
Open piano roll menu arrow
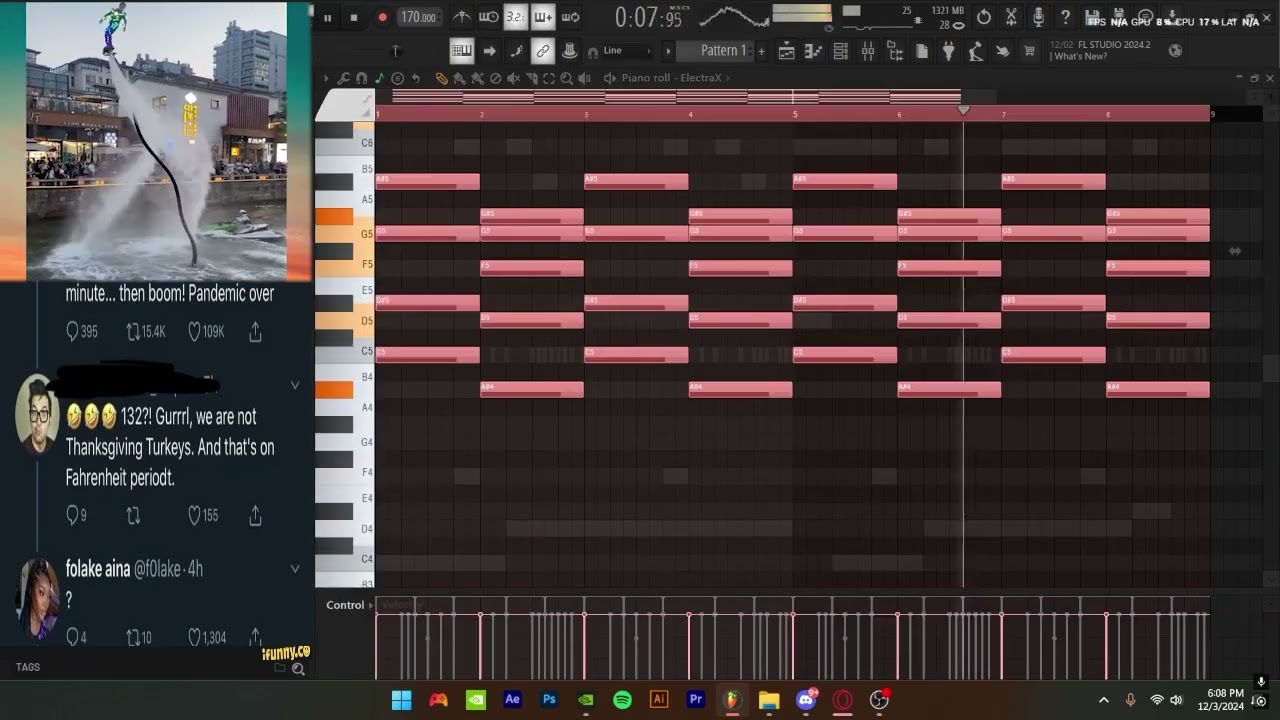[326, 78]
